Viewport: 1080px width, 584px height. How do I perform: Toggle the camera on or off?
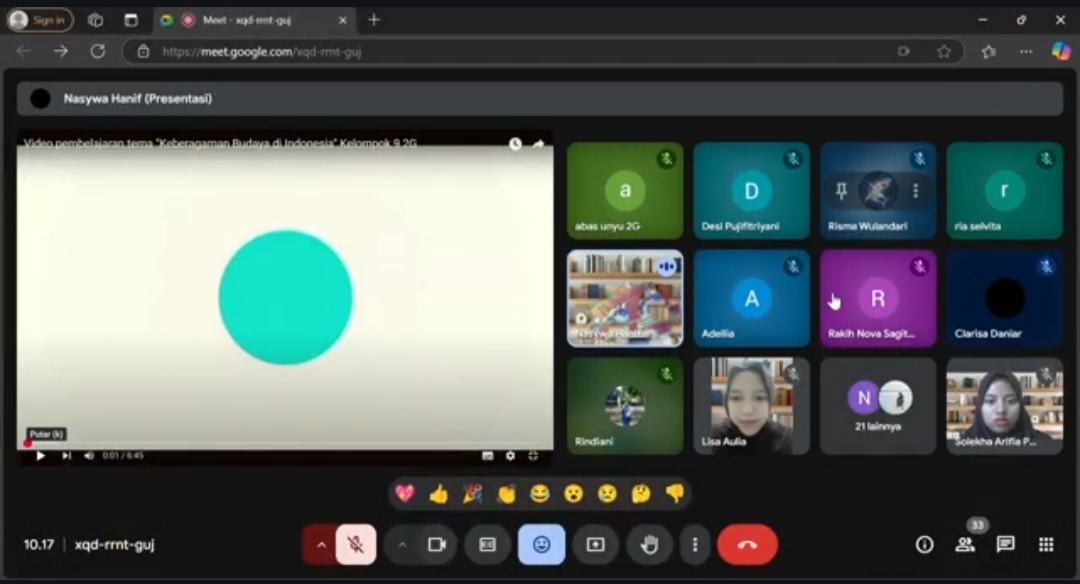coord(436,545)
